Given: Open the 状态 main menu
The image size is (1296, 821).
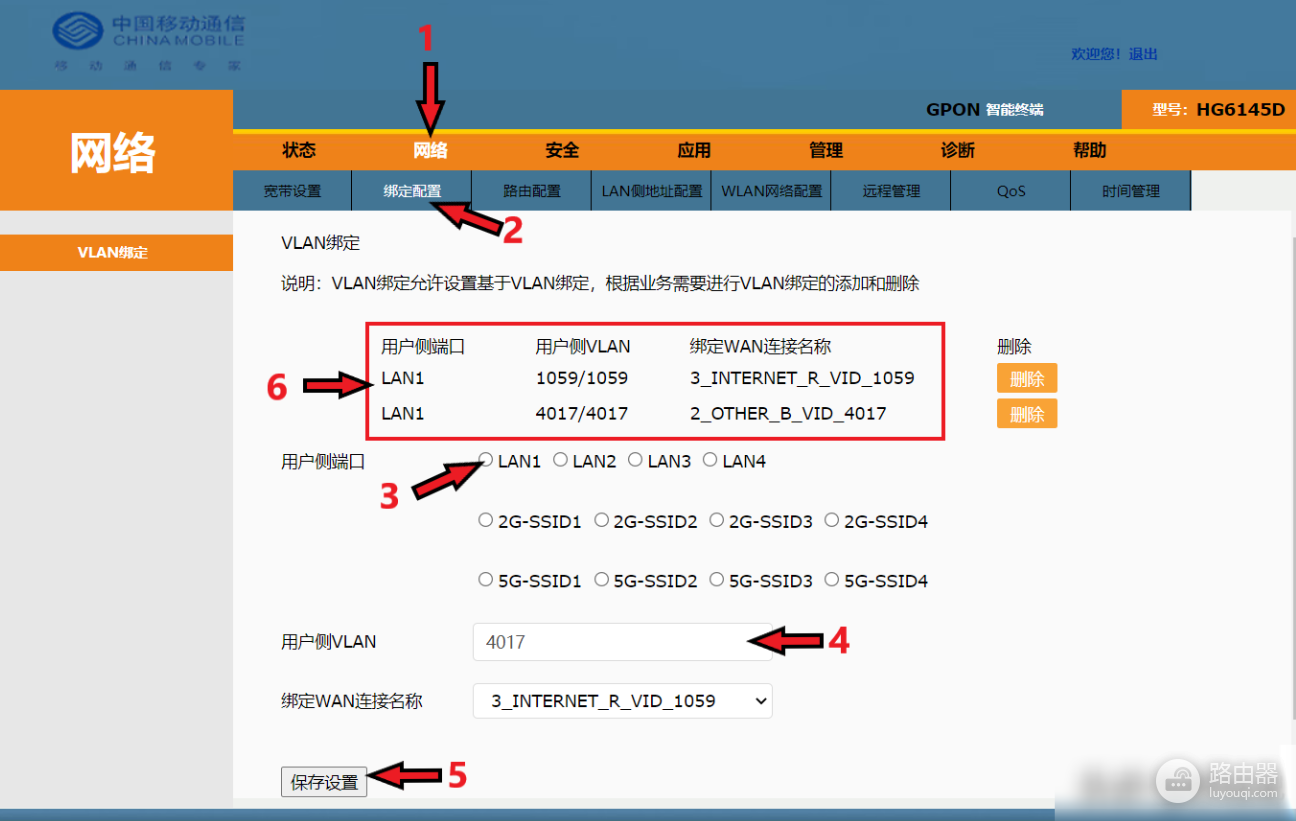Looking at the screenshot, I should 299,150.
